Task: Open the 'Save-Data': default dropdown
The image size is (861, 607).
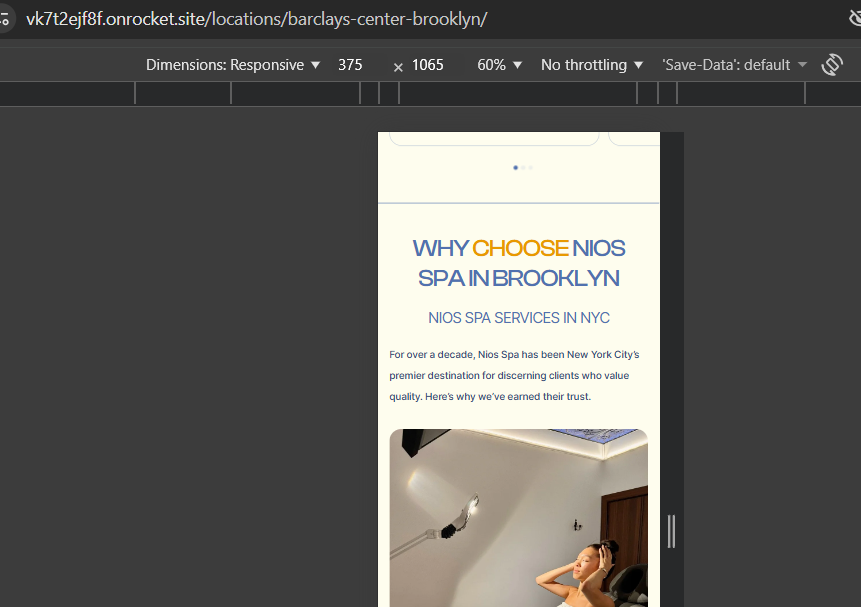Action: [734, 65]
